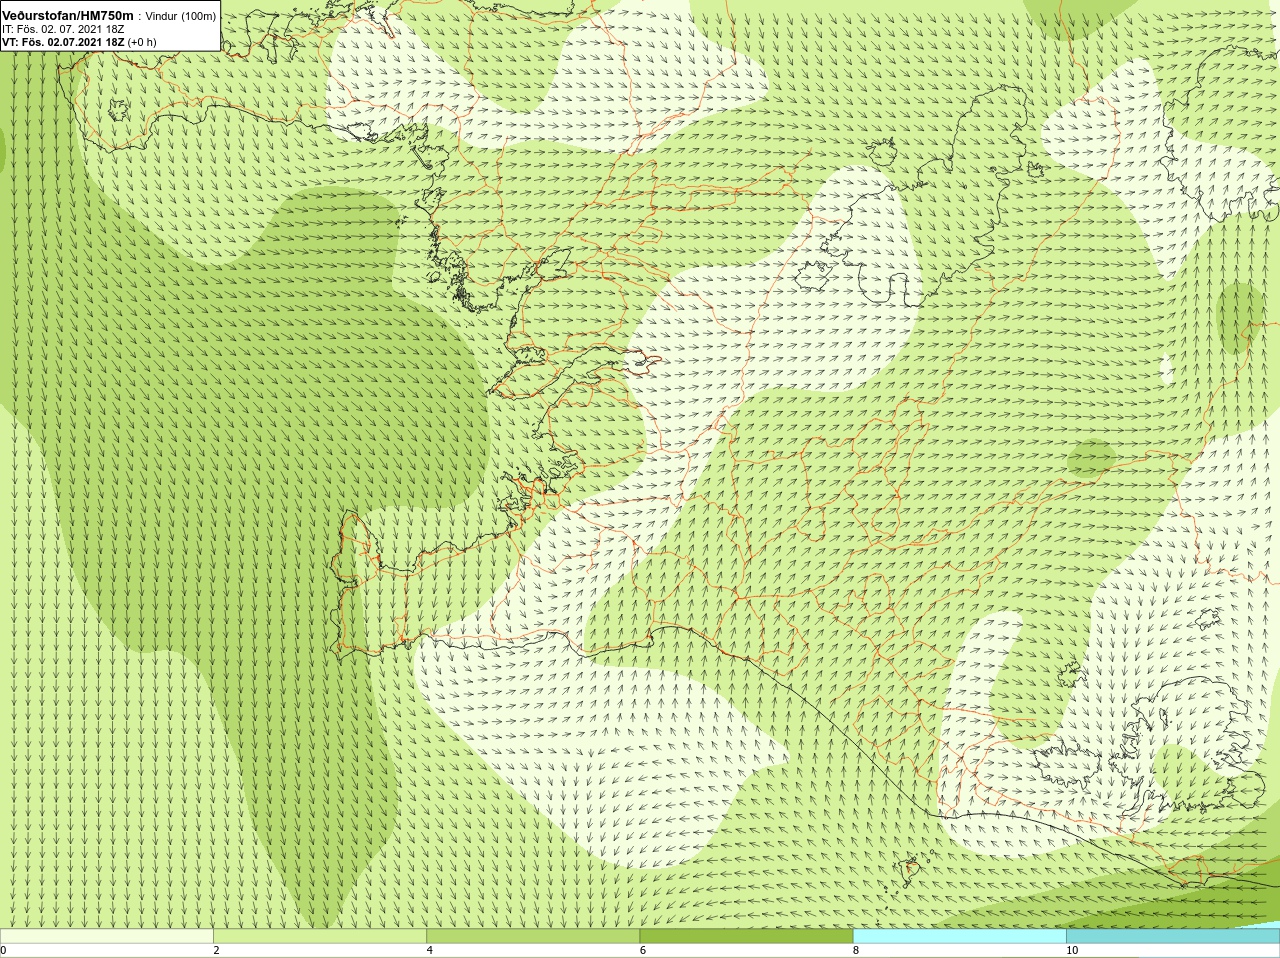Click the legend value '0'

click(4, 950)
